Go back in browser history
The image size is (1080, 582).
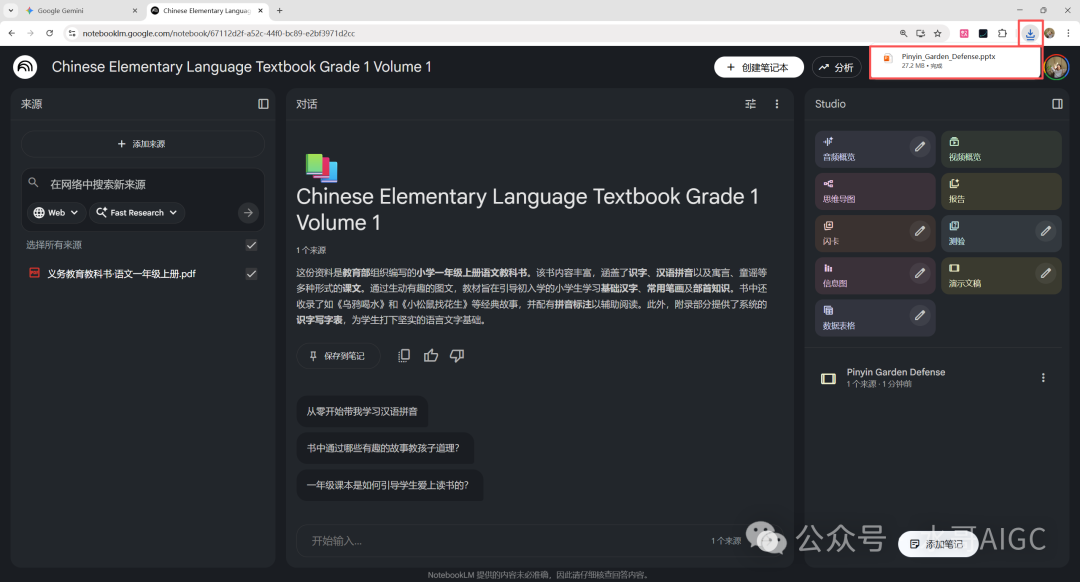click(12, 33)
